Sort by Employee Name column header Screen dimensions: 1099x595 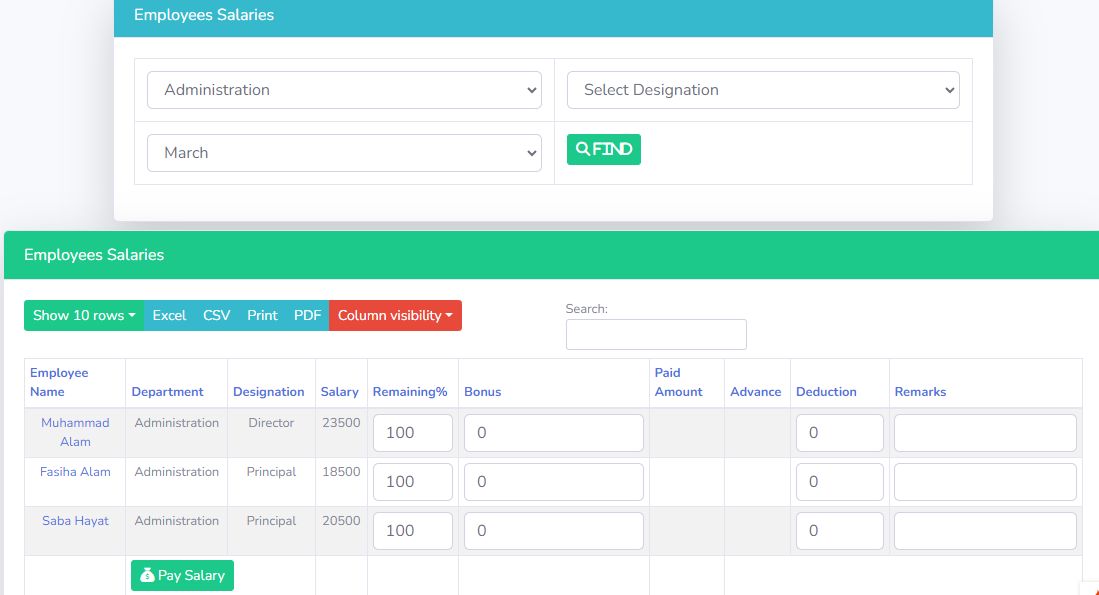tap(59, 382)
